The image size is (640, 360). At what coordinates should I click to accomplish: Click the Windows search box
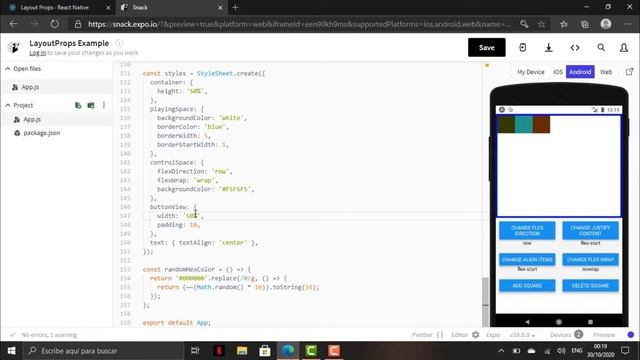(104, 351)
